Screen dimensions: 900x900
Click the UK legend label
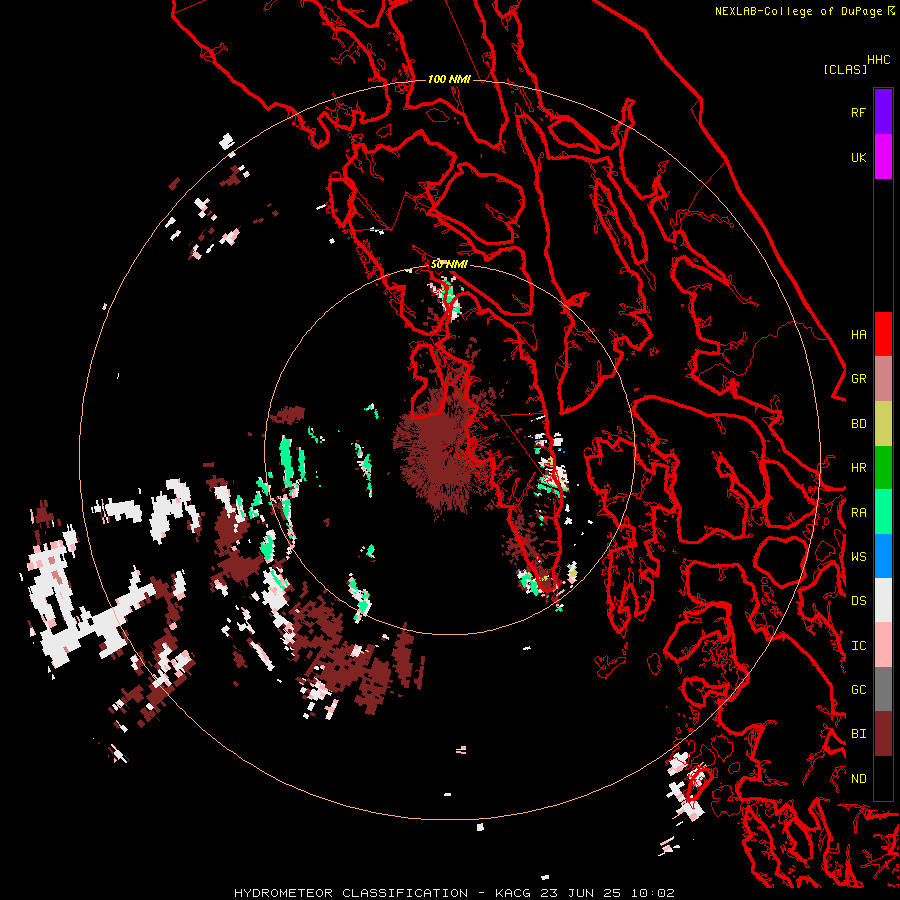coord(858,157)
